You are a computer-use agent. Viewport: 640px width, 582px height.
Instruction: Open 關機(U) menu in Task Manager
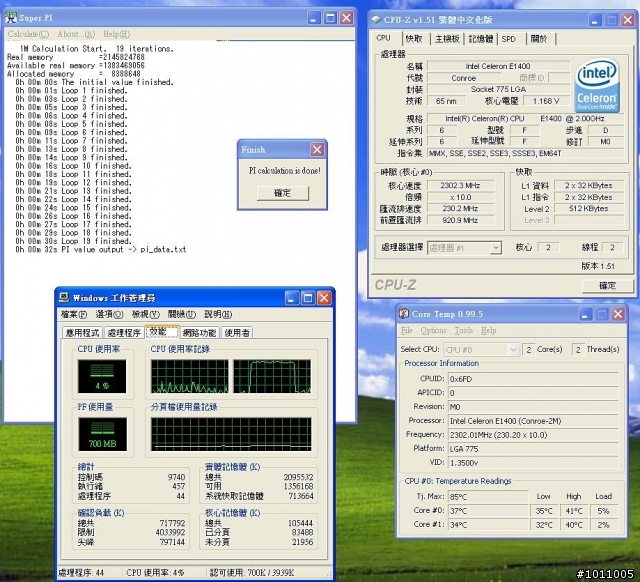click(182, 314)
